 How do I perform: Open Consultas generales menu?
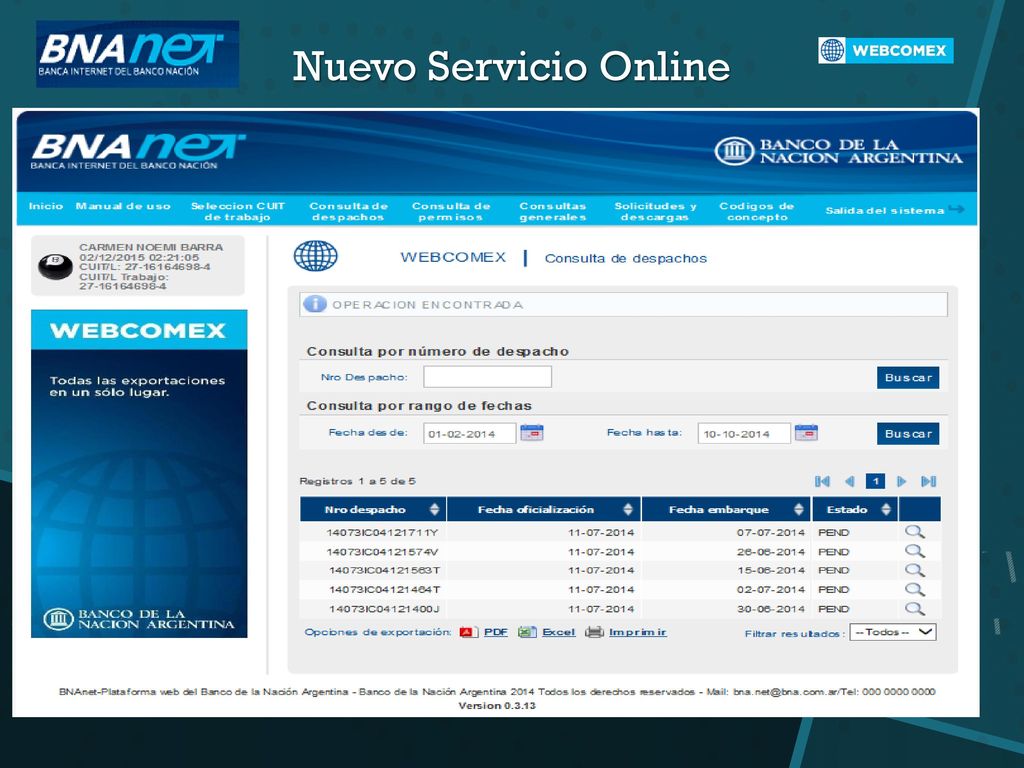(553, 212)
